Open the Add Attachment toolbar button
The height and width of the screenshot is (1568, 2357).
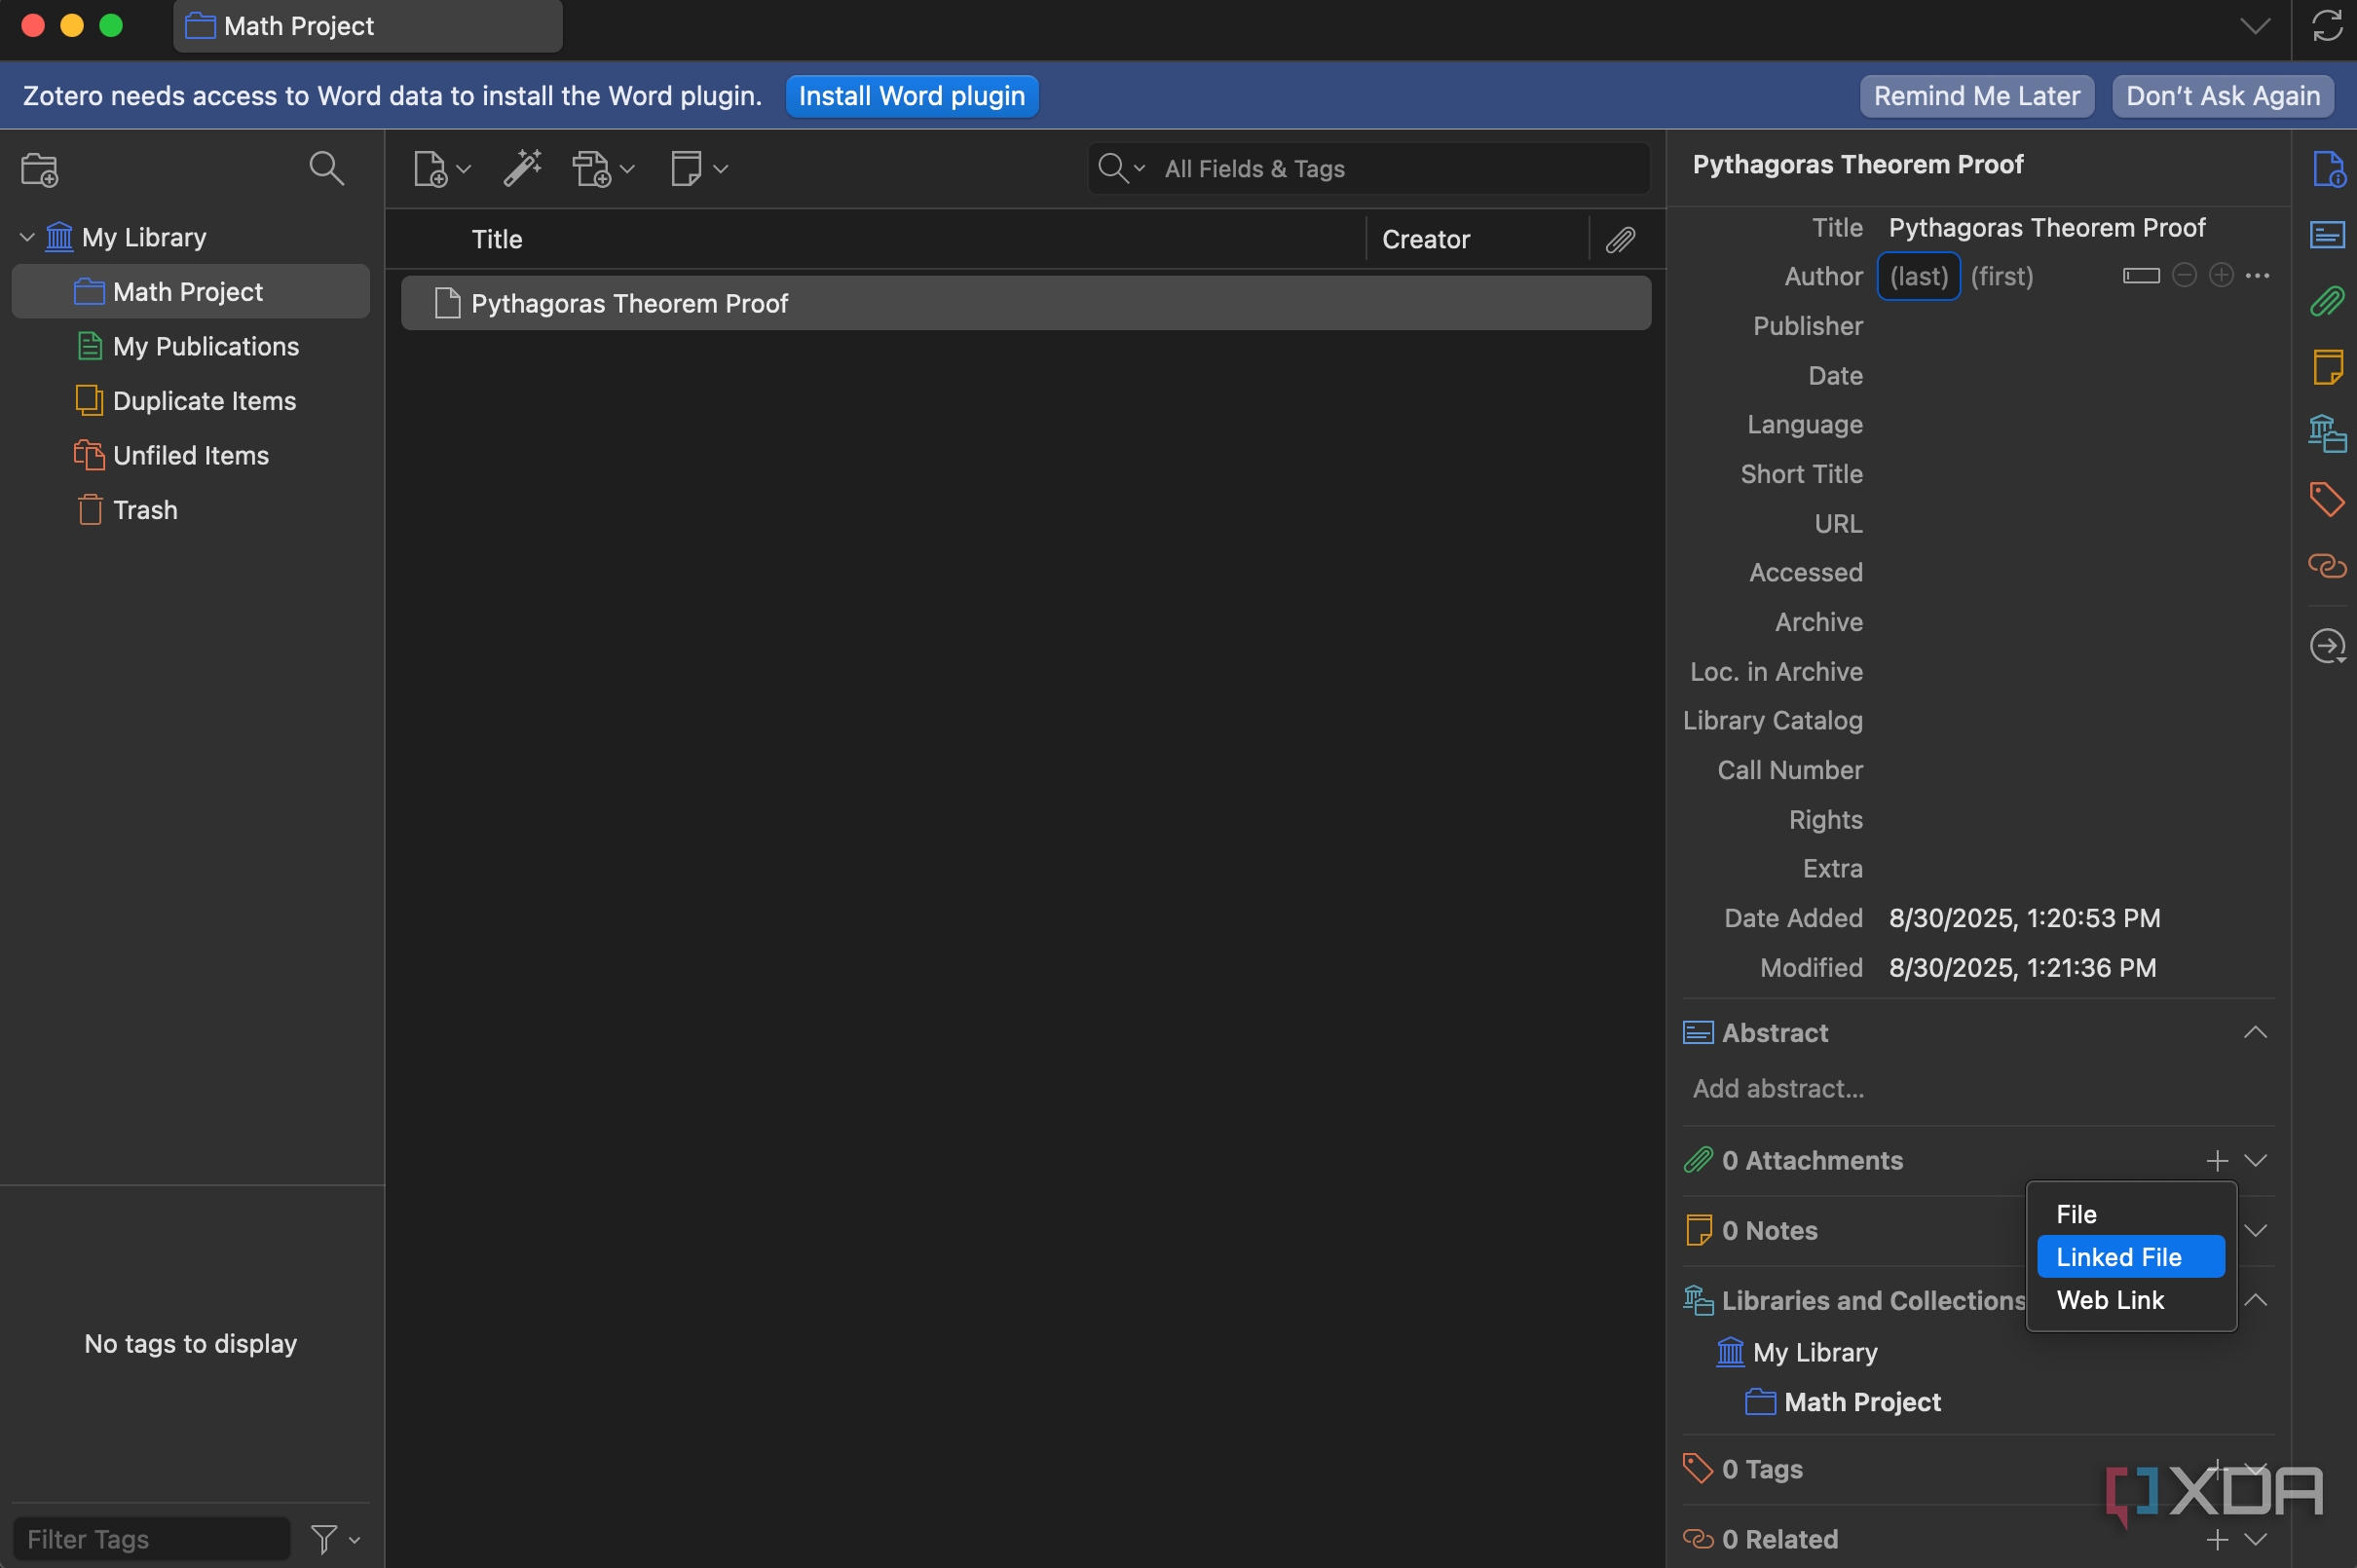tap(603, 169)
